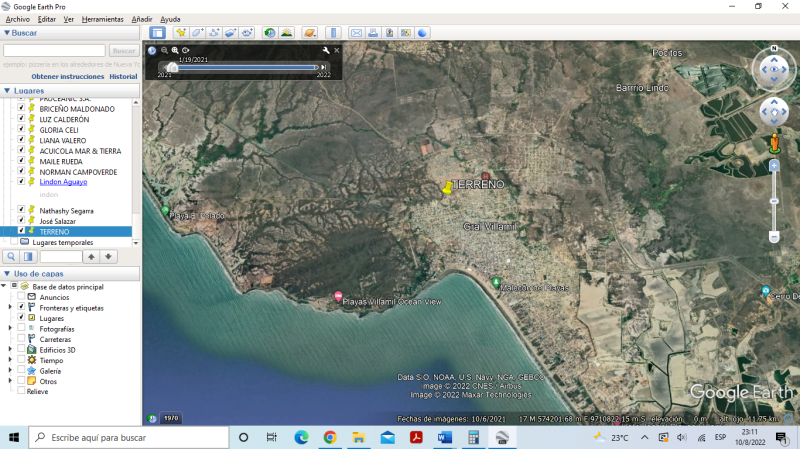Click the historical imagery clock icon
The height and width of the screenshot is (449, 800).
coord(270,33)
